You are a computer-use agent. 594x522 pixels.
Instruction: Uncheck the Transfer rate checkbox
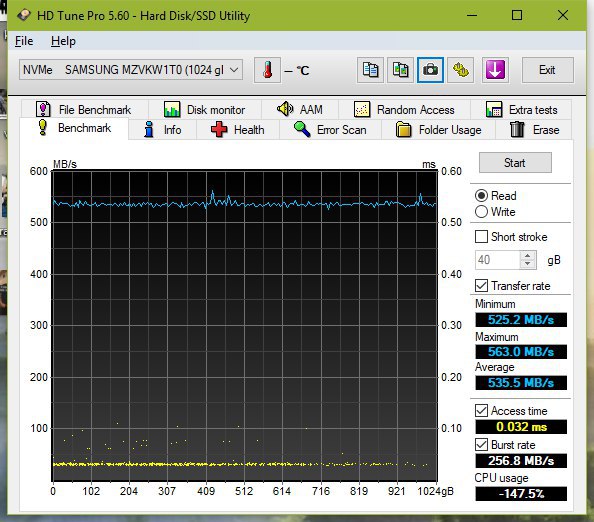click(x=481, y=286)
